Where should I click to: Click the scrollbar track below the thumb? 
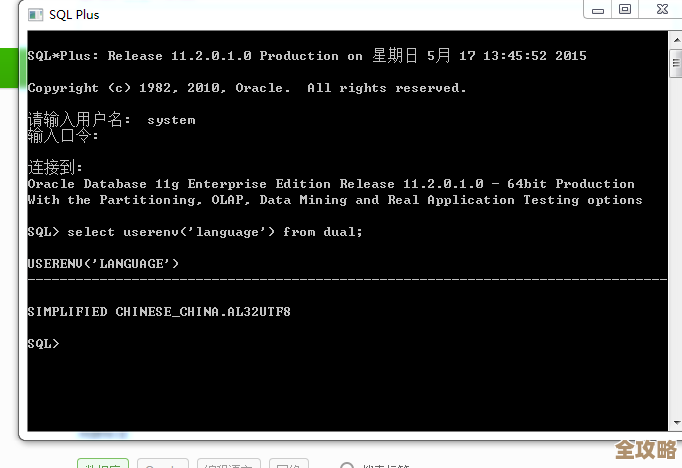pyautogui.click(x=675, y=250)
